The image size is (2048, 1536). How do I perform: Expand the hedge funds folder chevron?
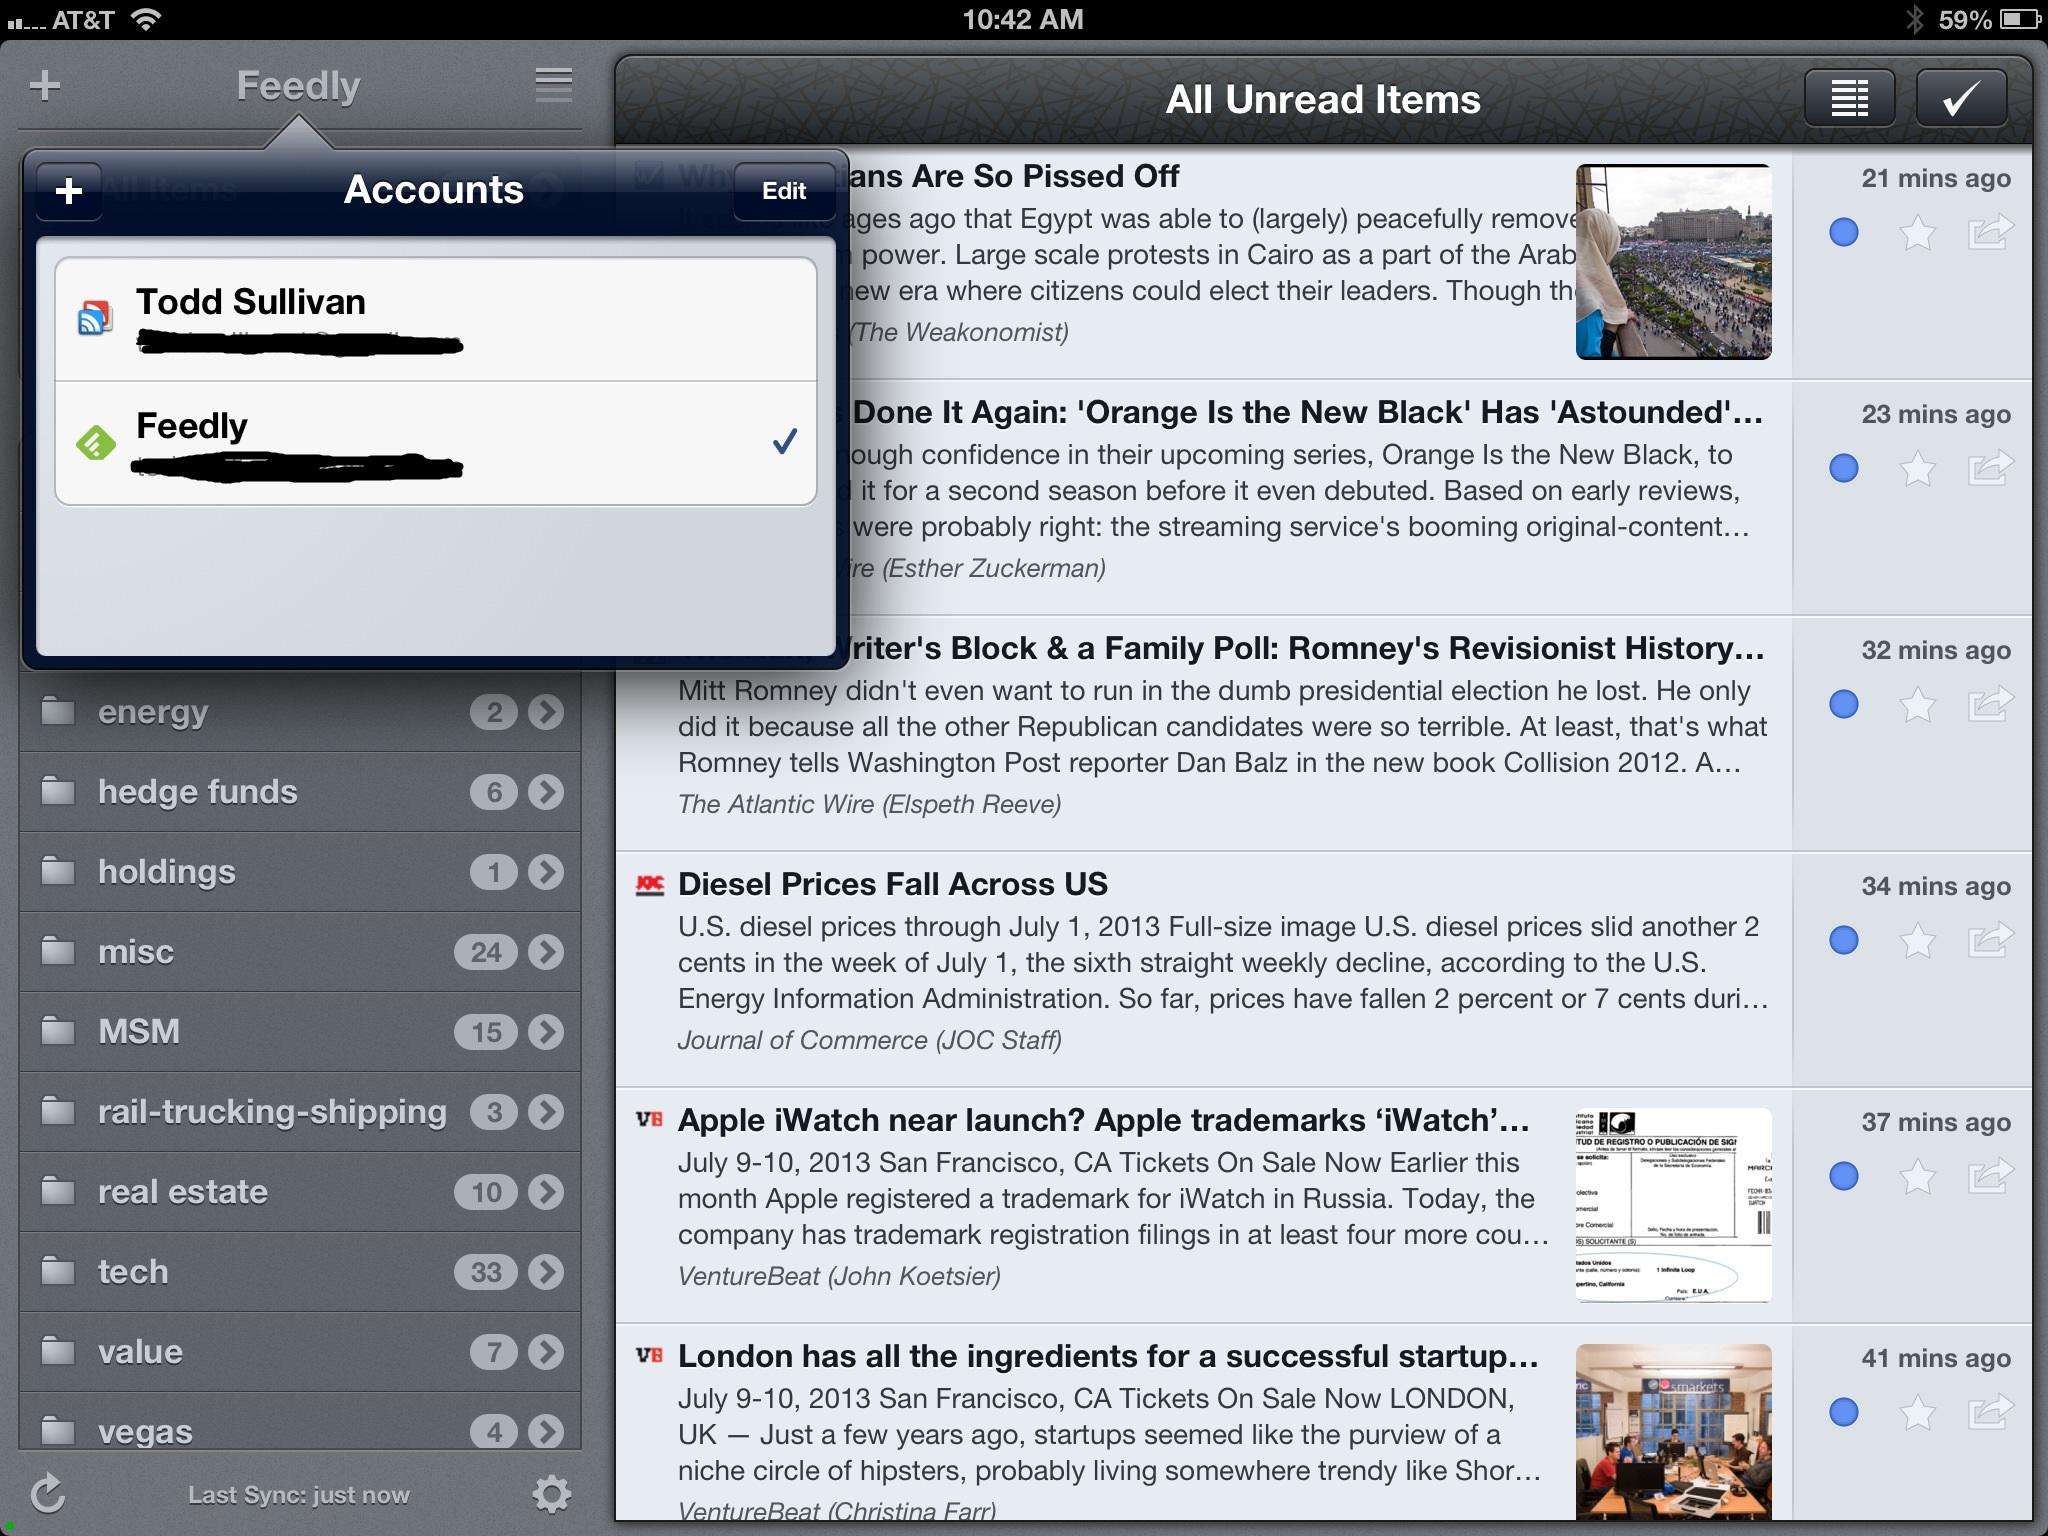[546, 792]
